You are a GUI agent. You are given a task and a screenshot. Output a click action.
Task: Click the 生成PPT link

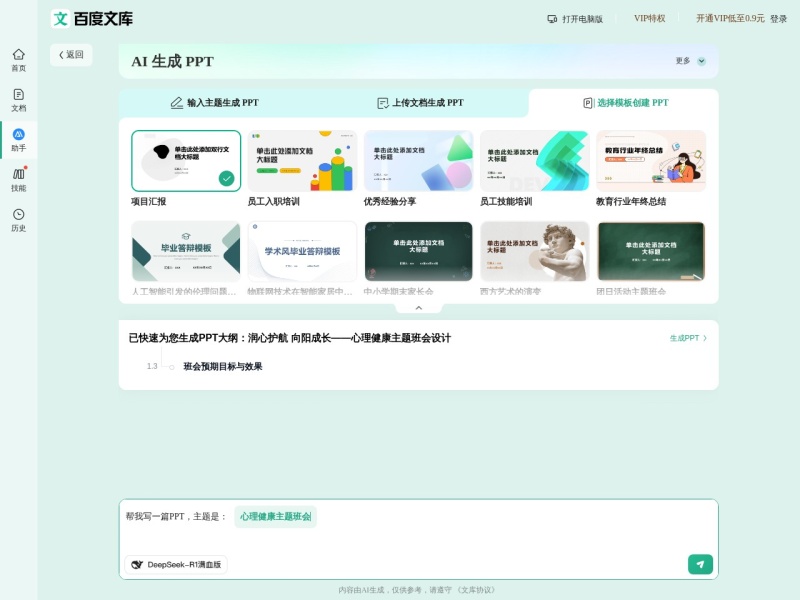click(x=688, y=338)
